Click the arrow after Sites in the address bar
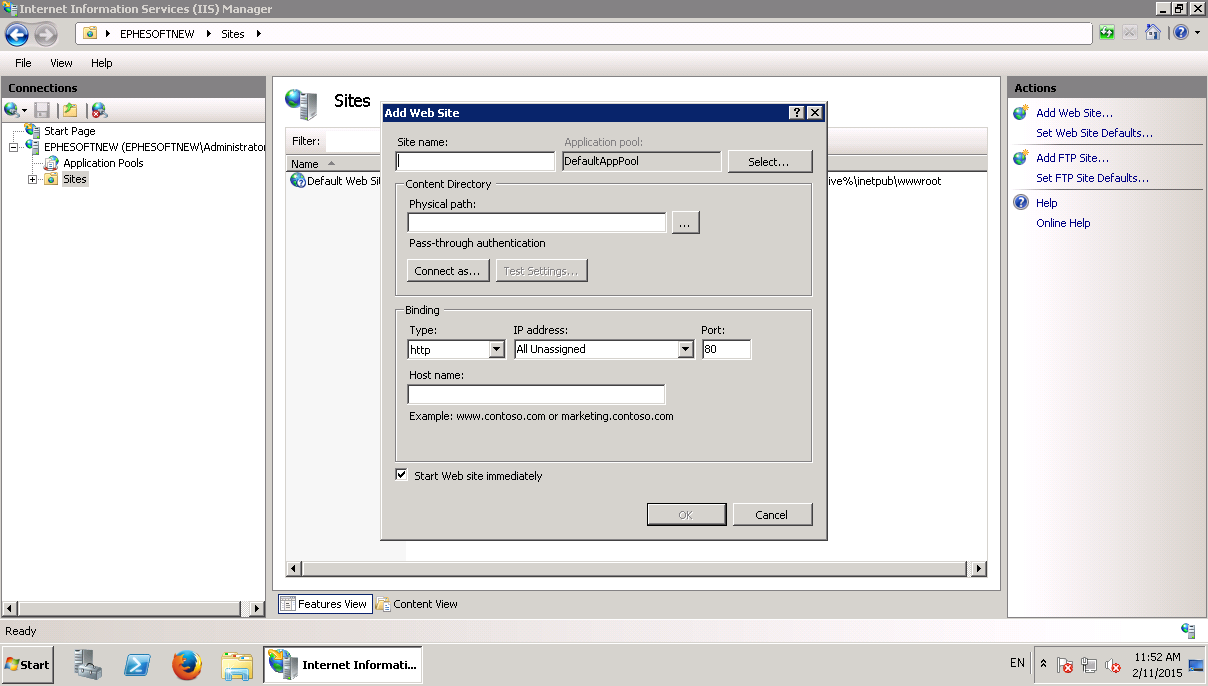Viewport: 1208px width, 686px height. (x=258, y=34)
